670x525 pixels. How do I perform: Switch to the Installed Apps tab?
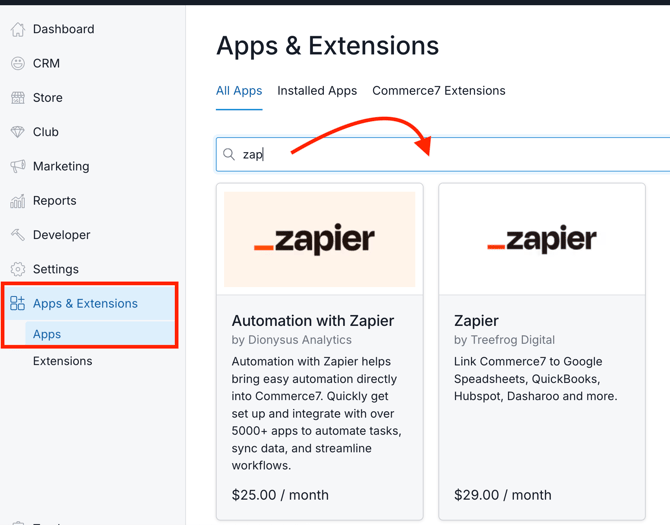click(317, 91)
